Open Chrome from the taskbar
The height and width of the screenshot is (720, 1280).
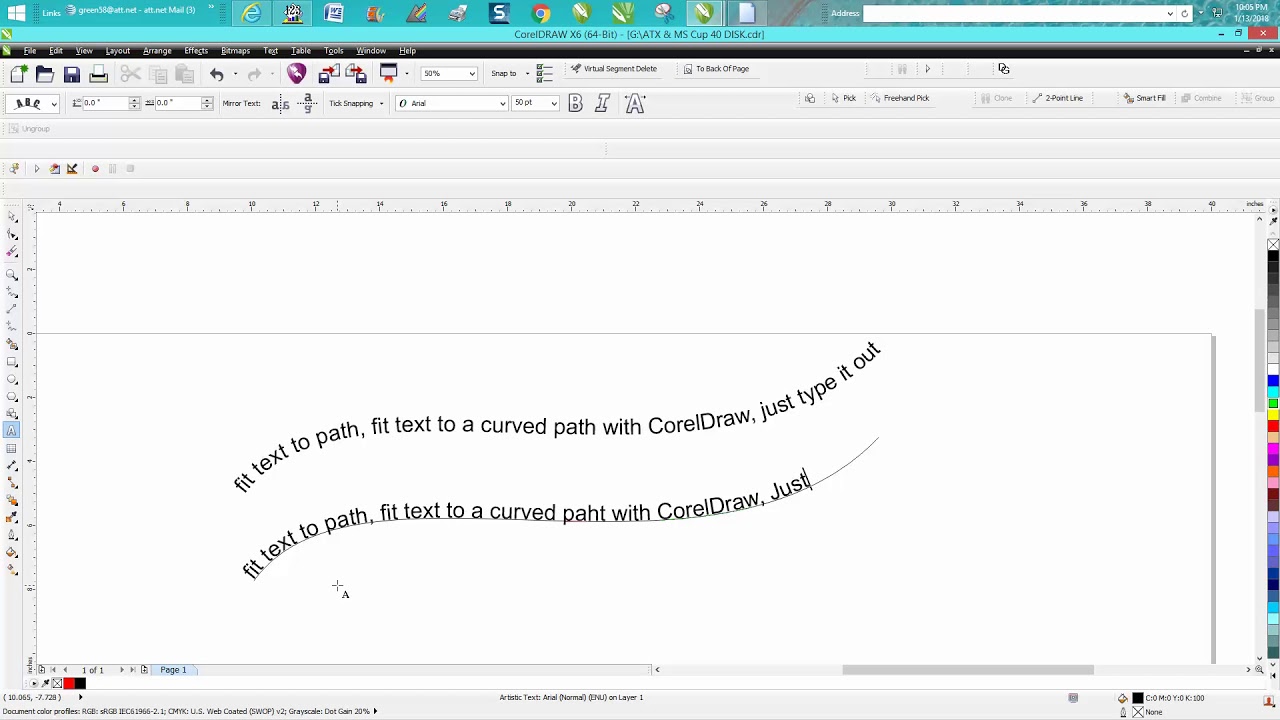(x=540, y=13)
